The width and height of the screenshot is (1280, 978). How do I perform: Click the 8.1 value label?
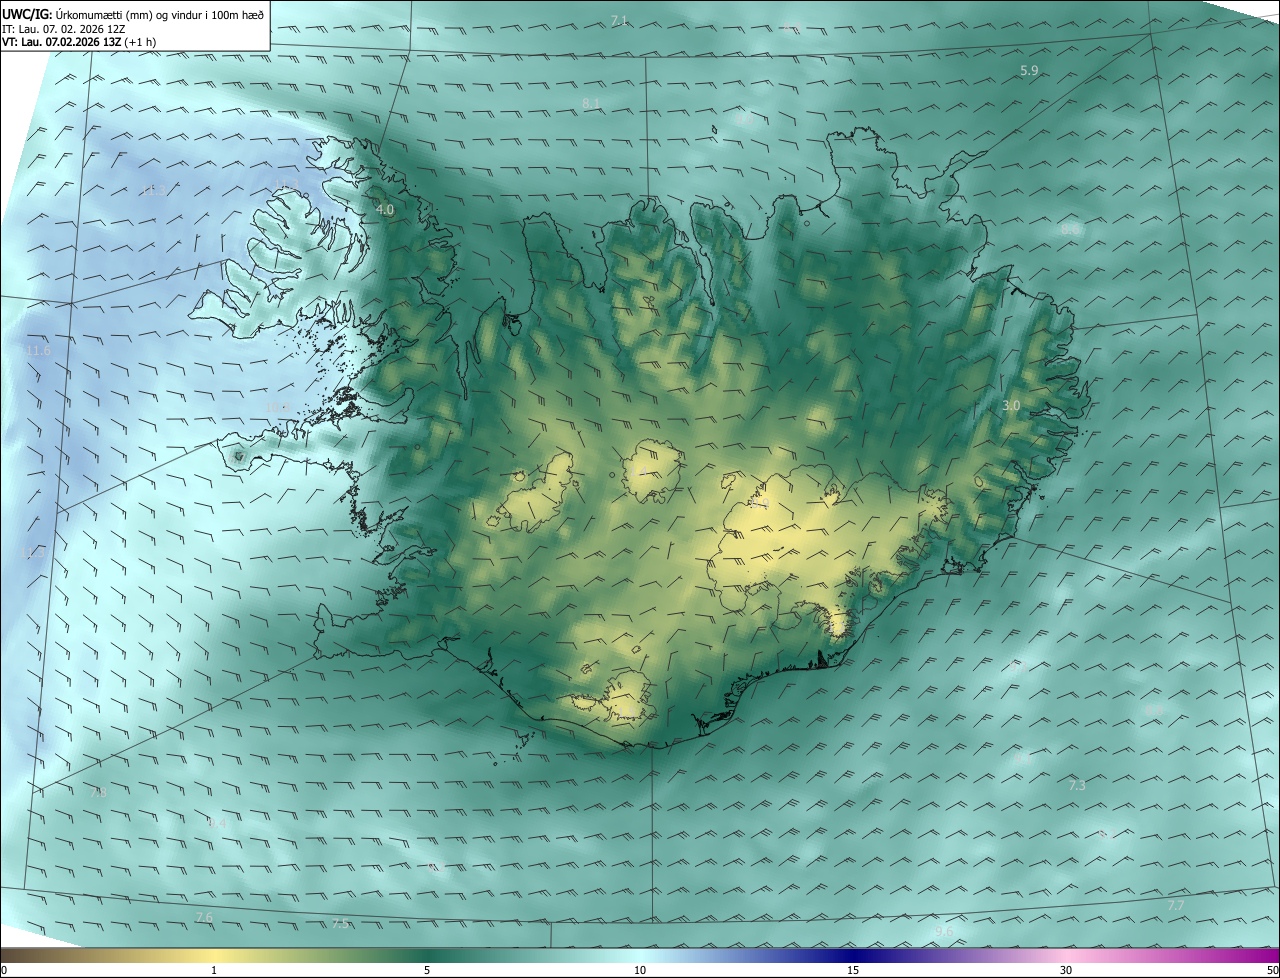pos(591,104)
